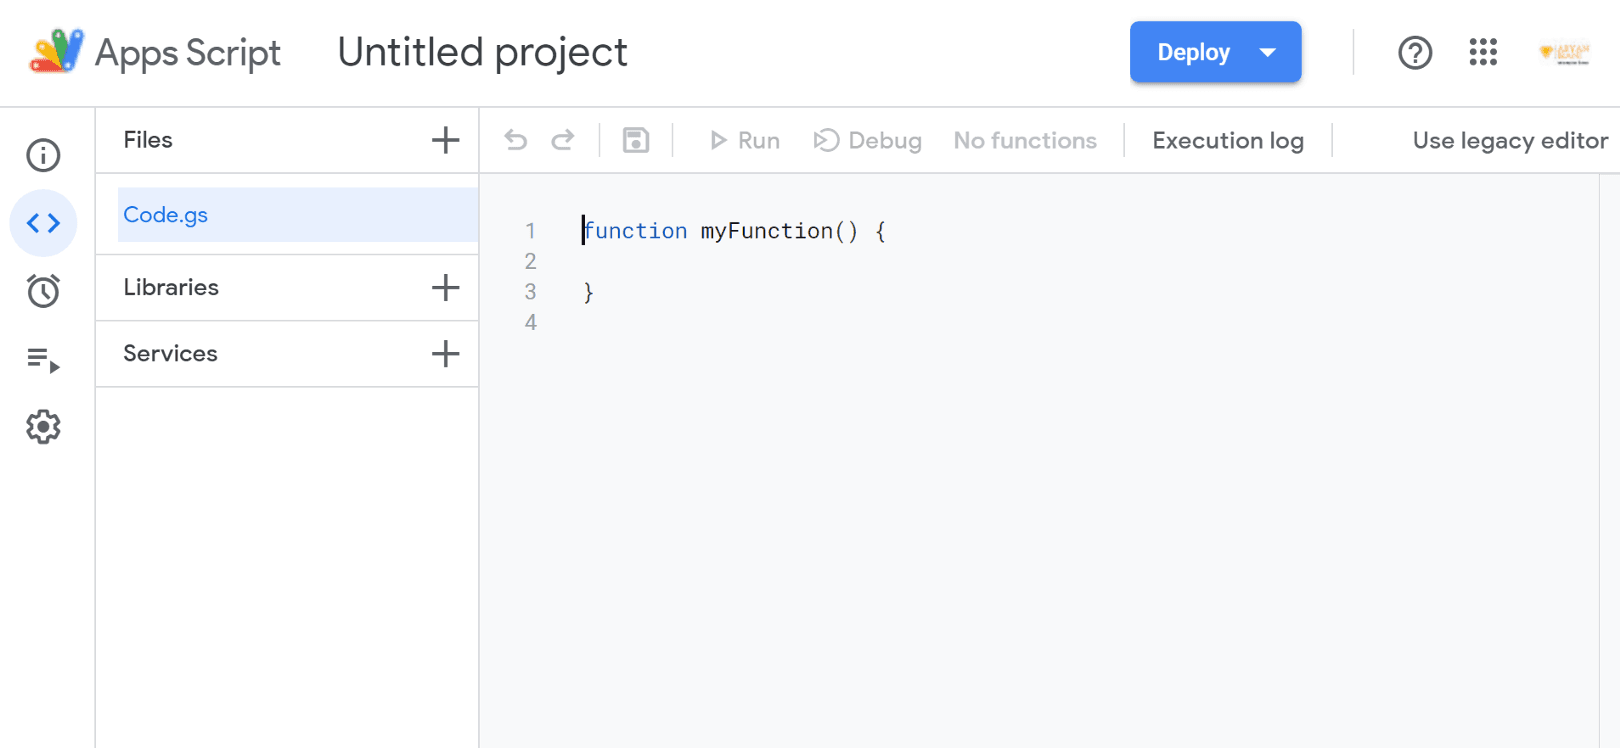Click line number 4 in the gutter
1620x748 pixels.
pyautogui.click(x=530, y=323)
